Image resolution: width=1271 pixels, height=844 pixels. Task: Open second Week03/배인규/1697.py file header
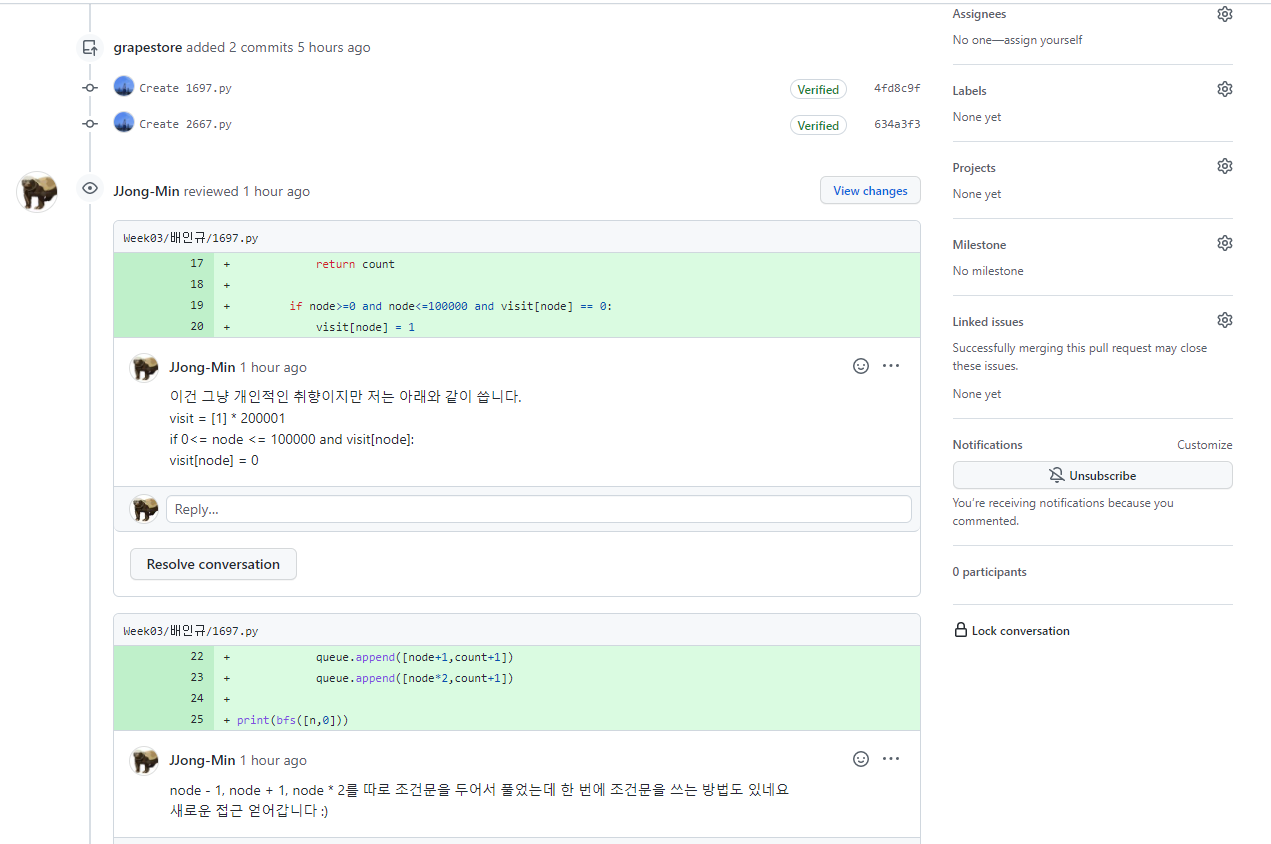191,631
